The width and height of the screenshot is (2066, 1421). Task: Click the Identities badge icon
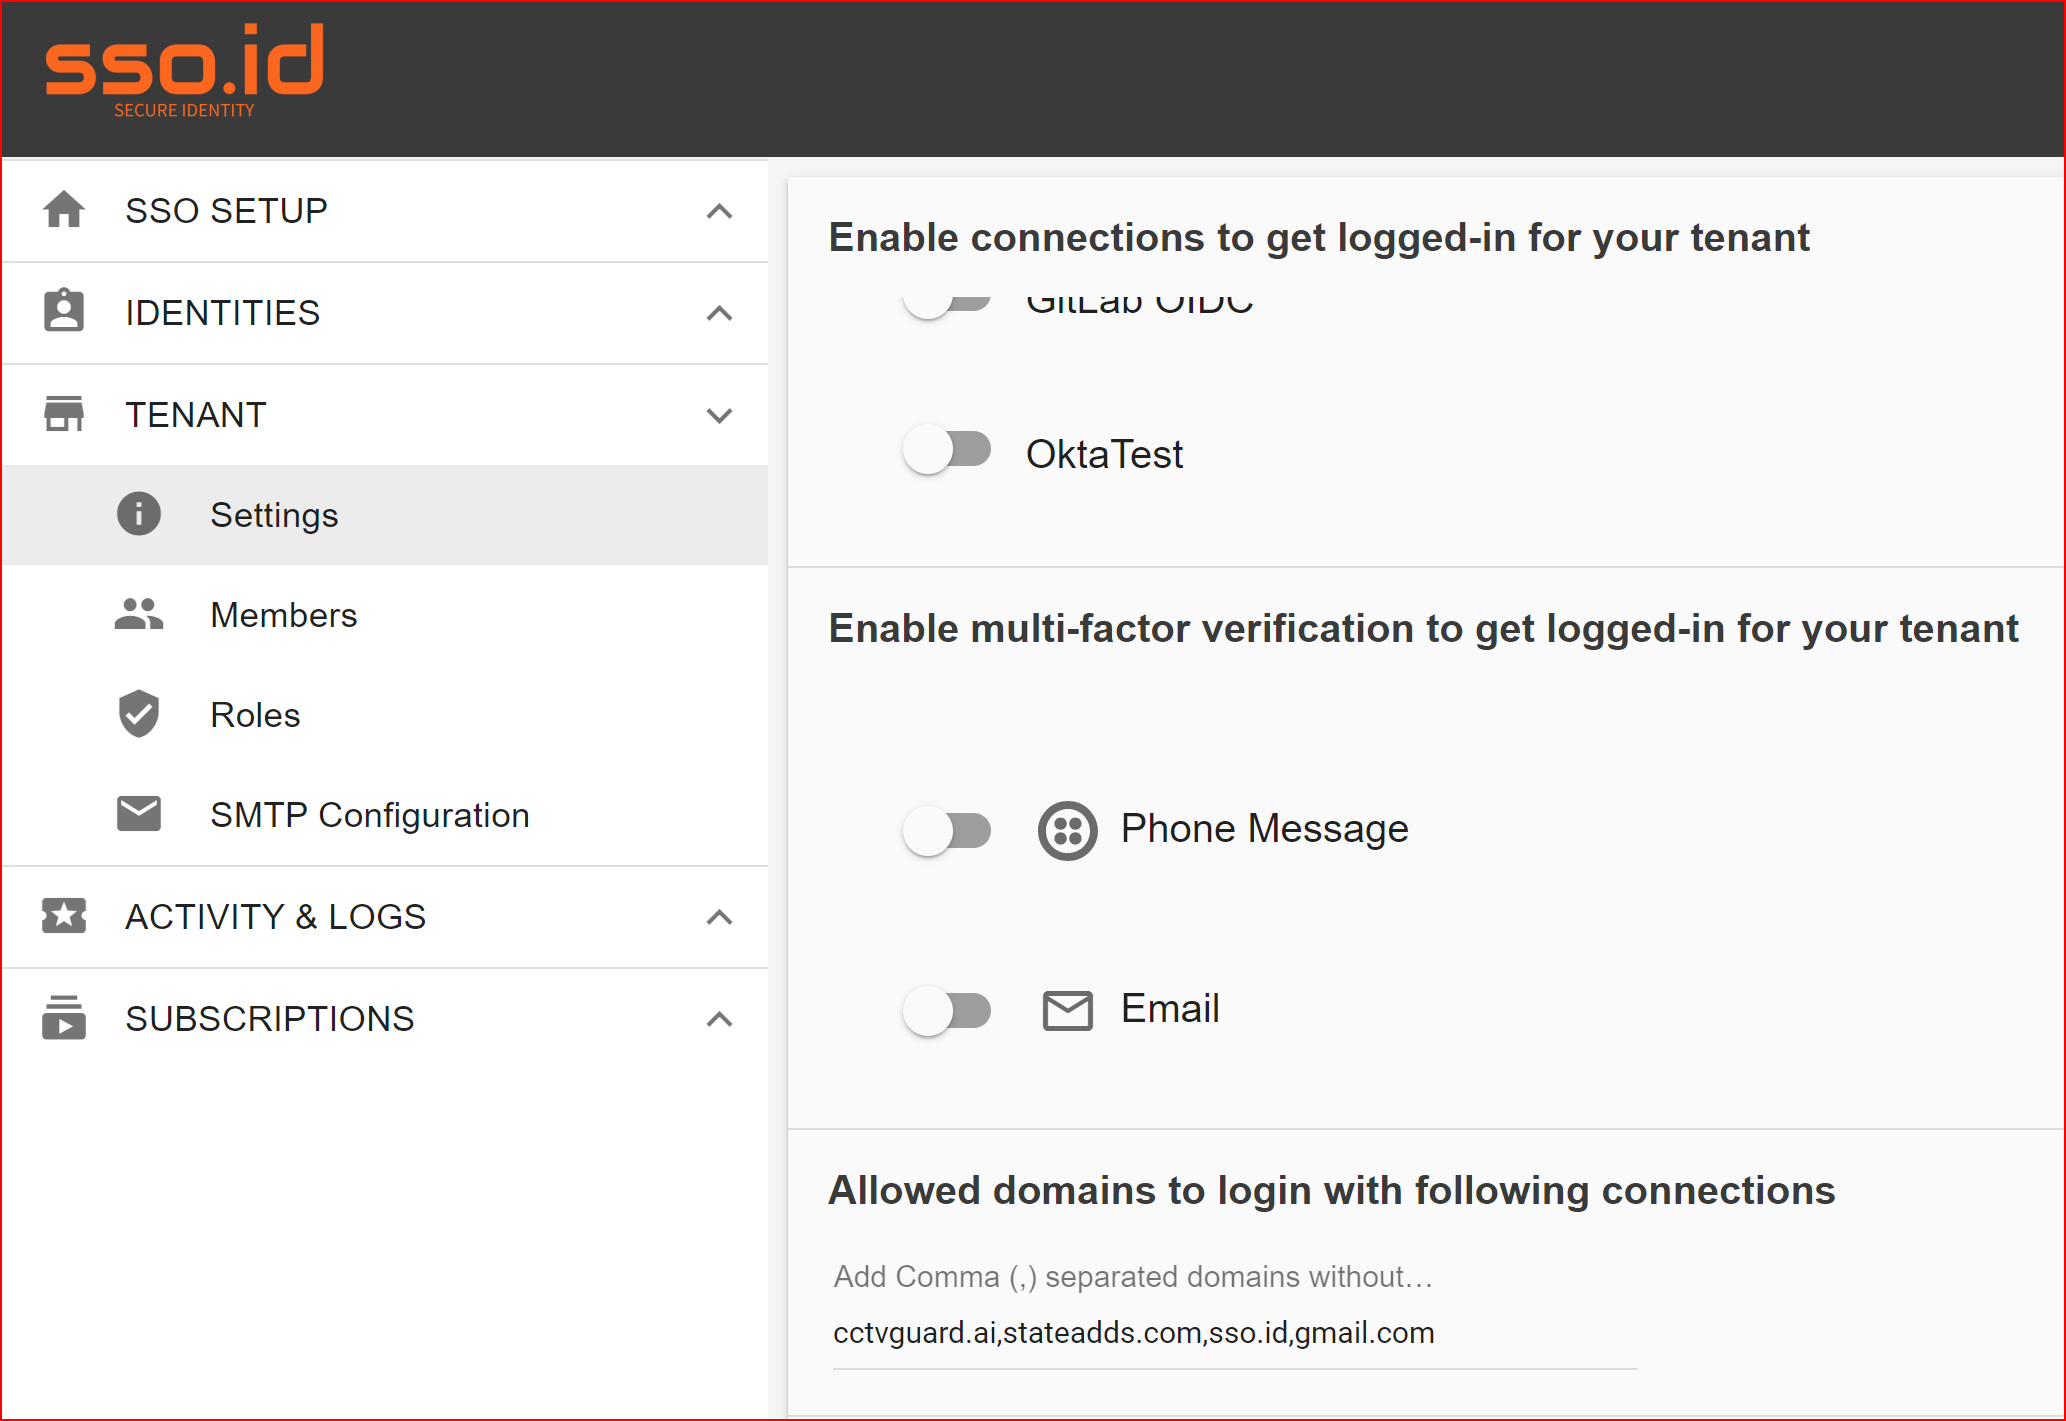pyautogui.click(x=64, y=311)
